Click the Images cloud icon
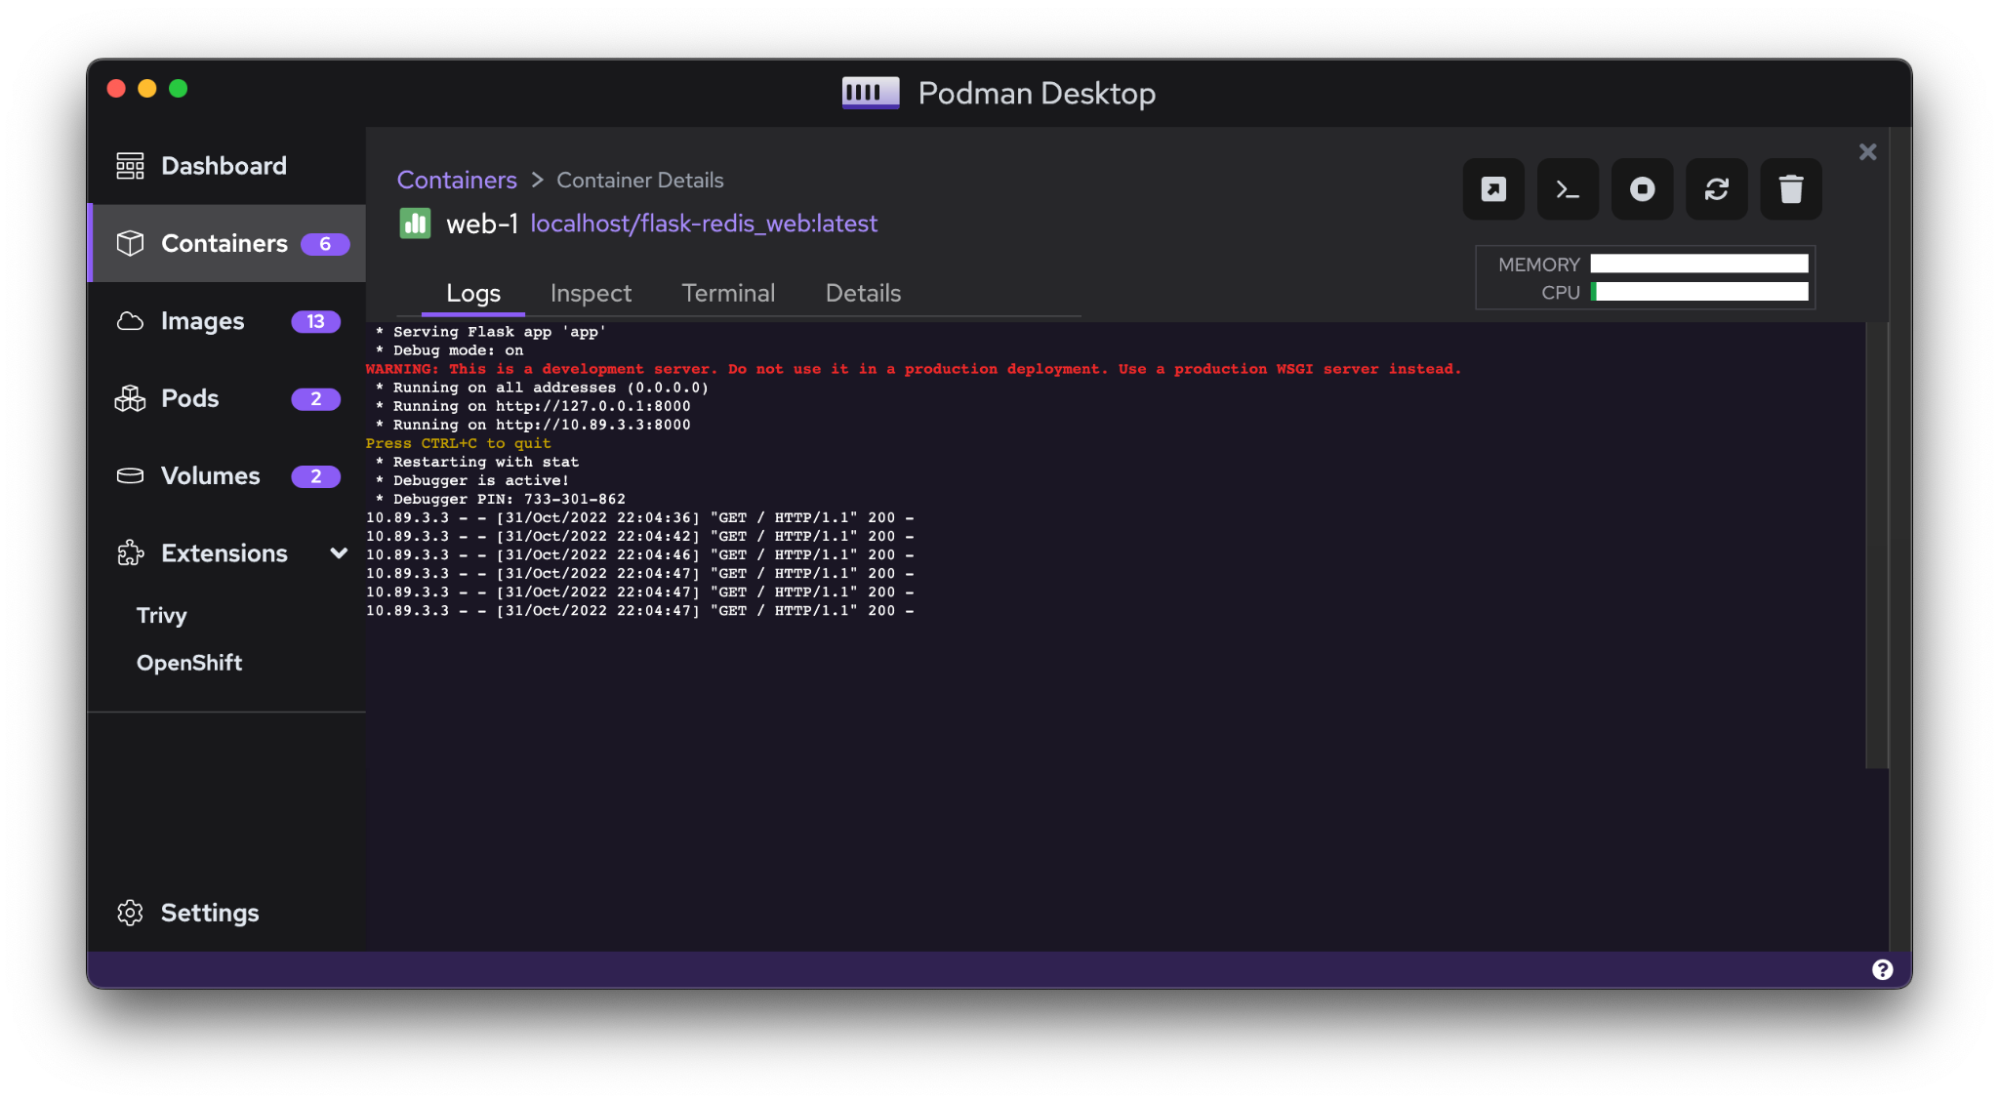The image size is (1999, 1103). pos(130,321)
